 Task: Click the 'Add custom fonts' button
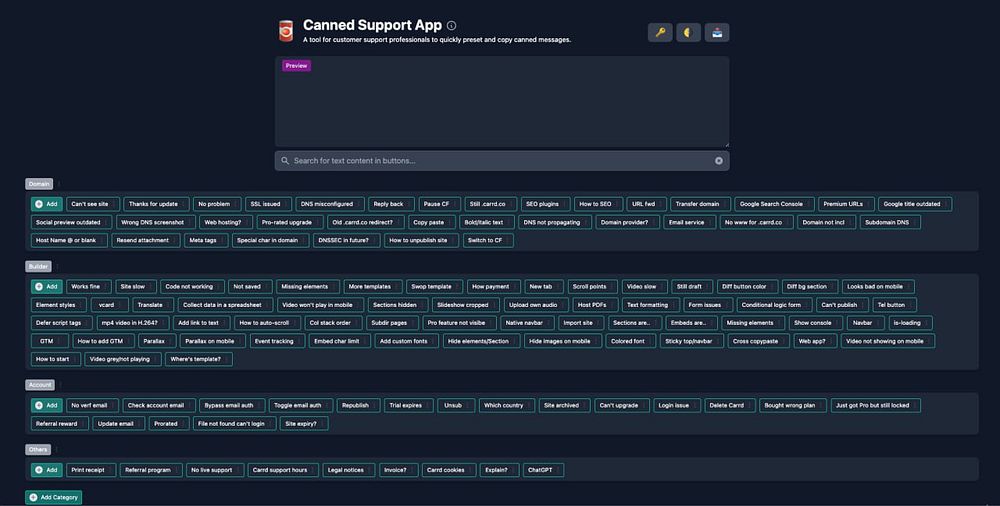407,341
